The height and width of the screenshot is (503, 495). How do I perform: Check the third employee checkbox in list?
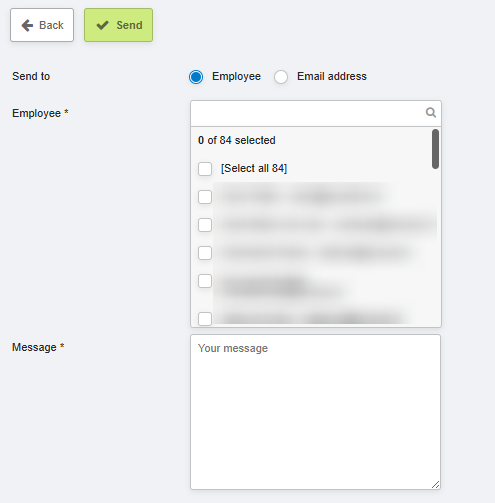(x=205, y=253)
